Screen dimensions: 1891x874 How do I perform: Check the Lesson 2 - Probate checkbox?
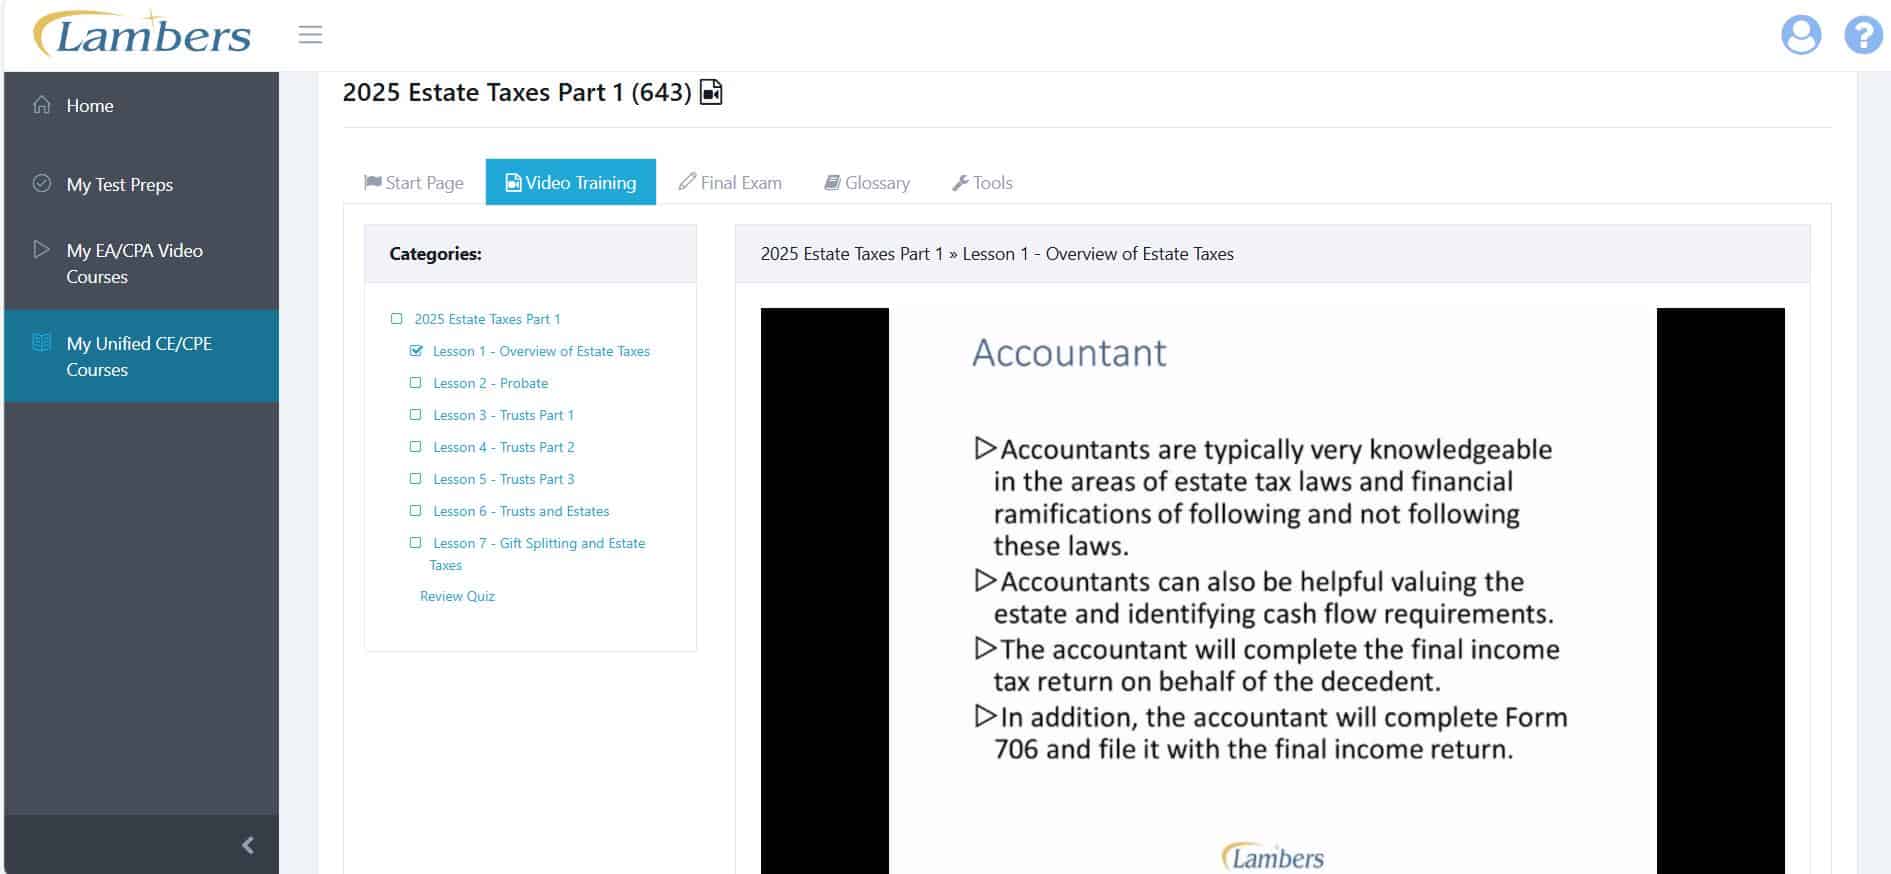click(x=416, y=383)
